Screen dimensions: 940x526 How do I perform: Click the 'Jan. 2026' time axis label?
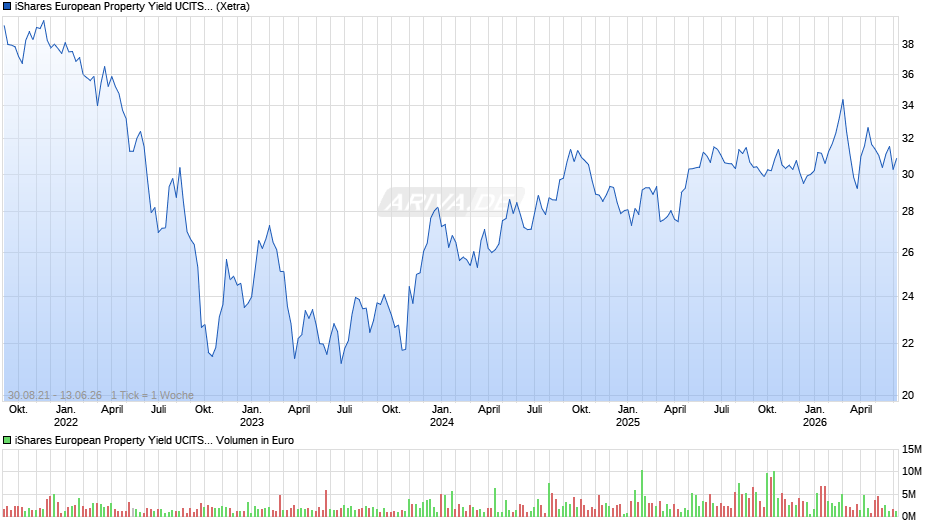[x=815, y=416]
